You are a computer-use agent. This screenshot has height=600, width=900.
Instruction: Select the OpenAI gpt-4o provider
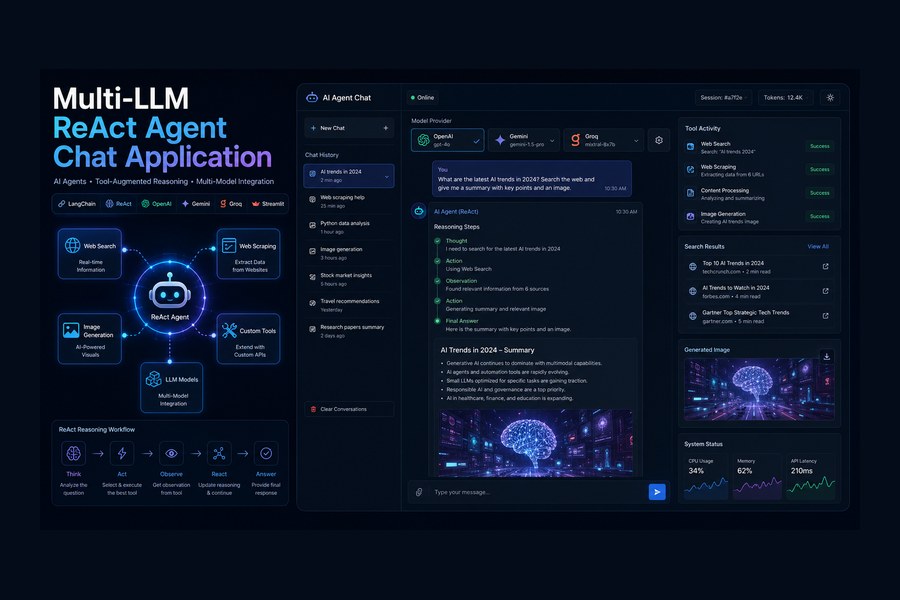tap(448, 140)
